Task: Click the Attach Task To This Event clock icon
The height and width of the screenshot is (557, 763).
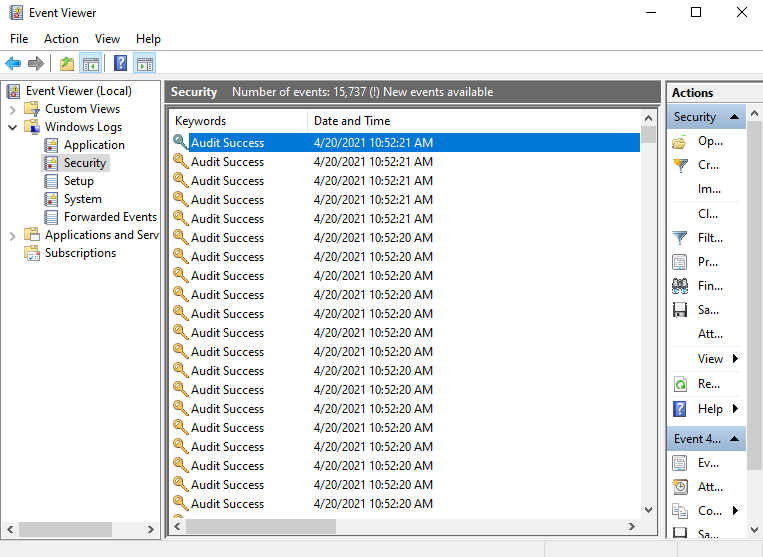Action: tap(680, 487)
